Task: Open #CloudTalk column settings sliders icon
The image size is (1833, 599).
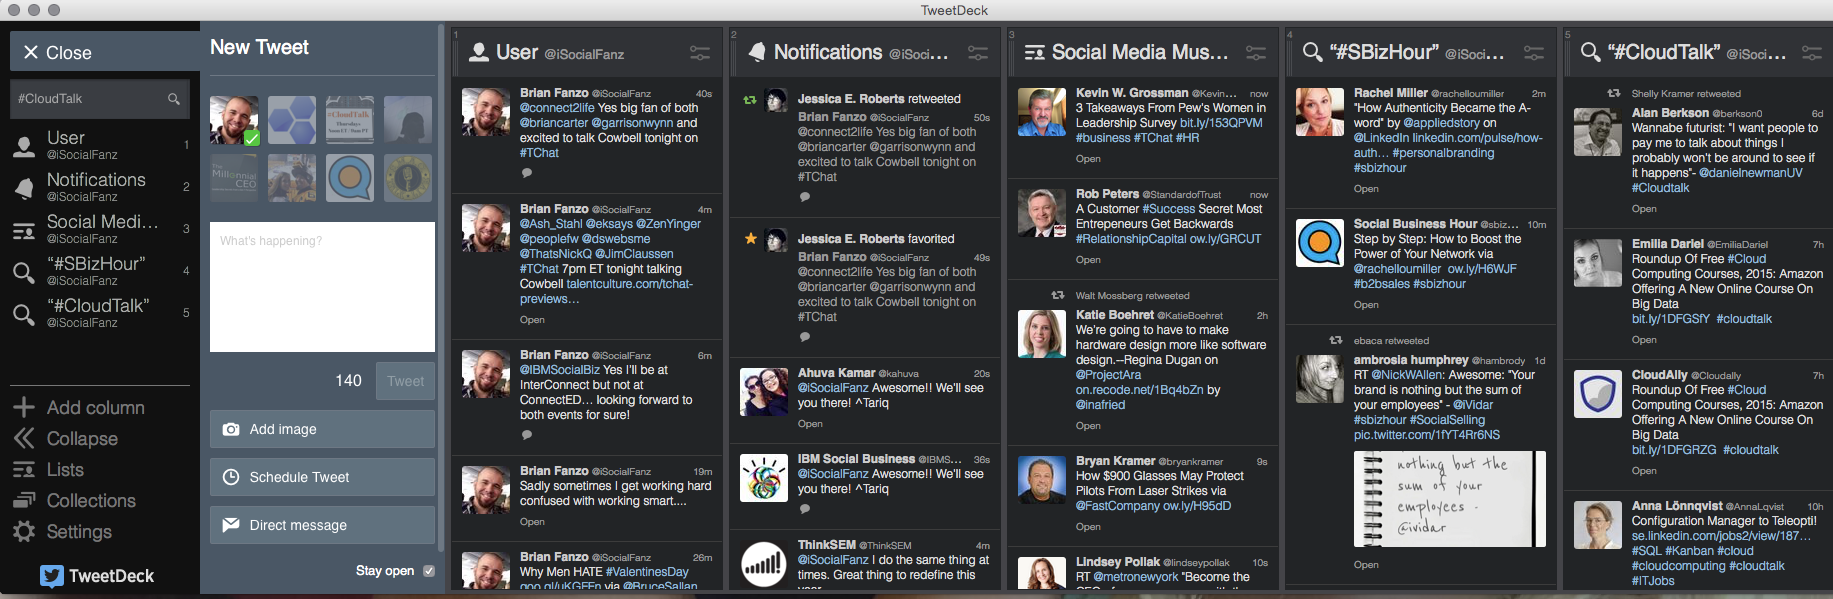Action: click(x=1812, y=53)
